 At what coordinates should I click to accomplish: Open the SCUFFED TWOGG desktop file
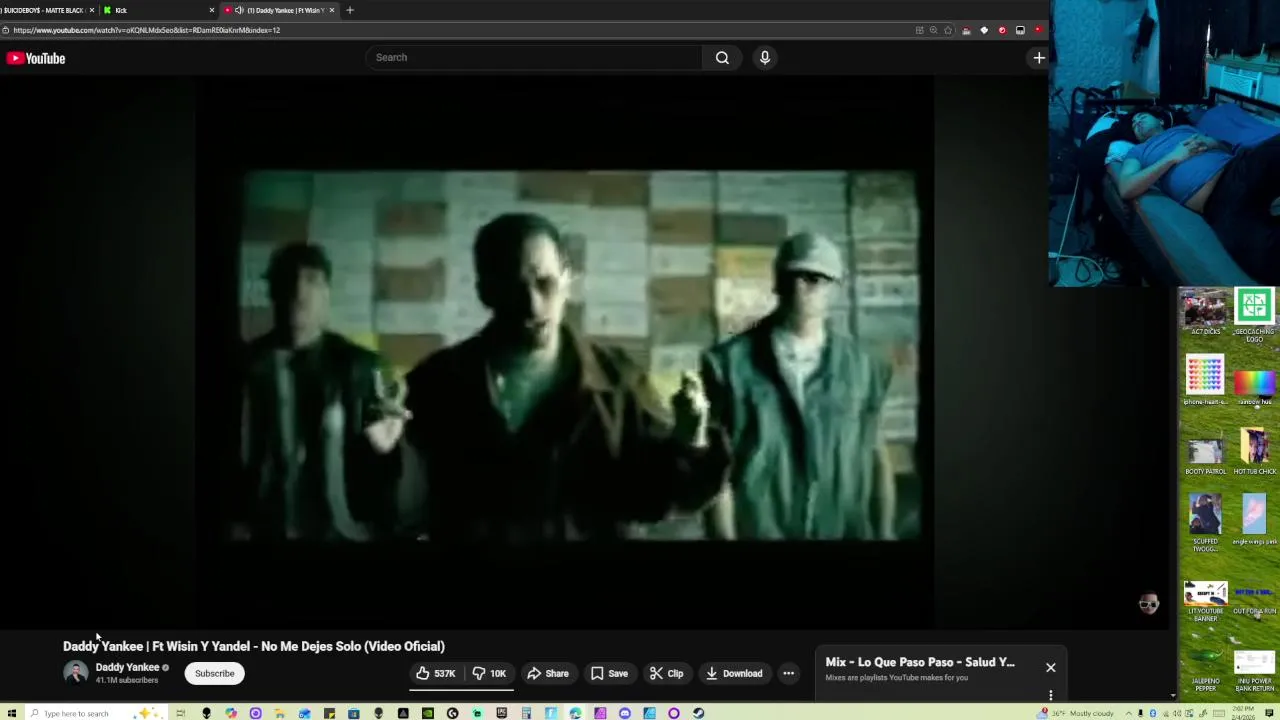pyautogui.click(x=1205, y=523)
